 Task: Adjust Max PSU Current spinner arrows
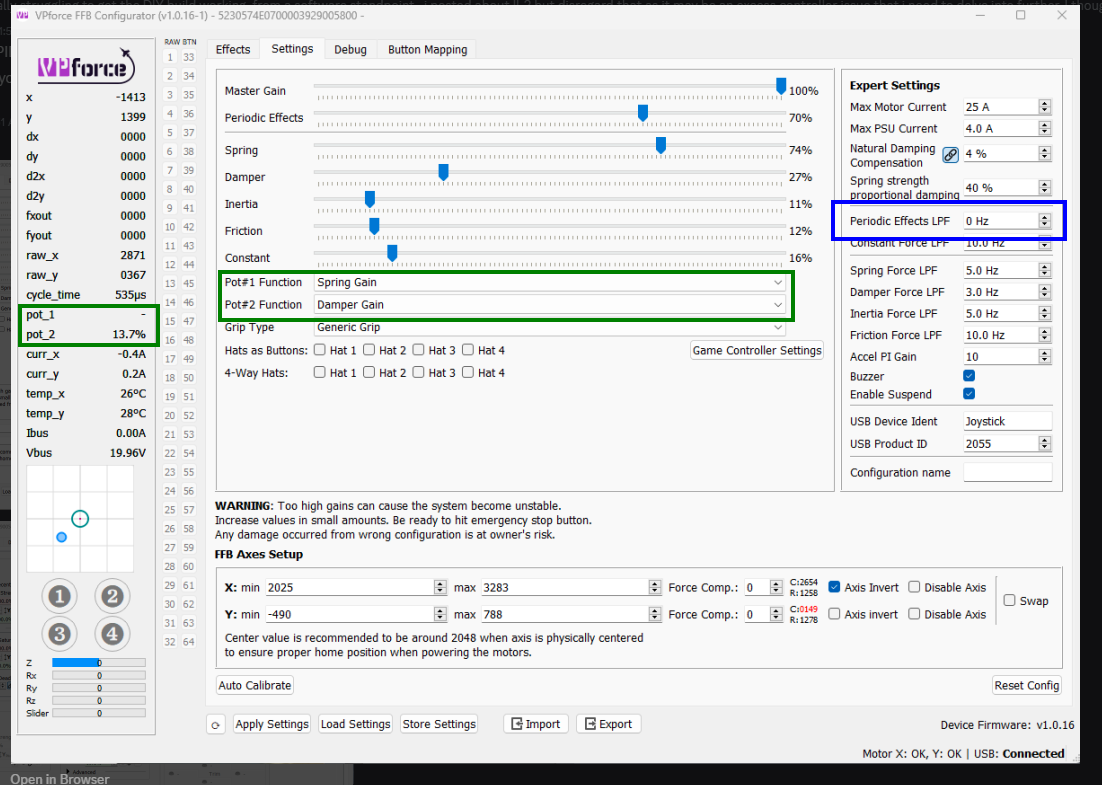pos(1045,129)
